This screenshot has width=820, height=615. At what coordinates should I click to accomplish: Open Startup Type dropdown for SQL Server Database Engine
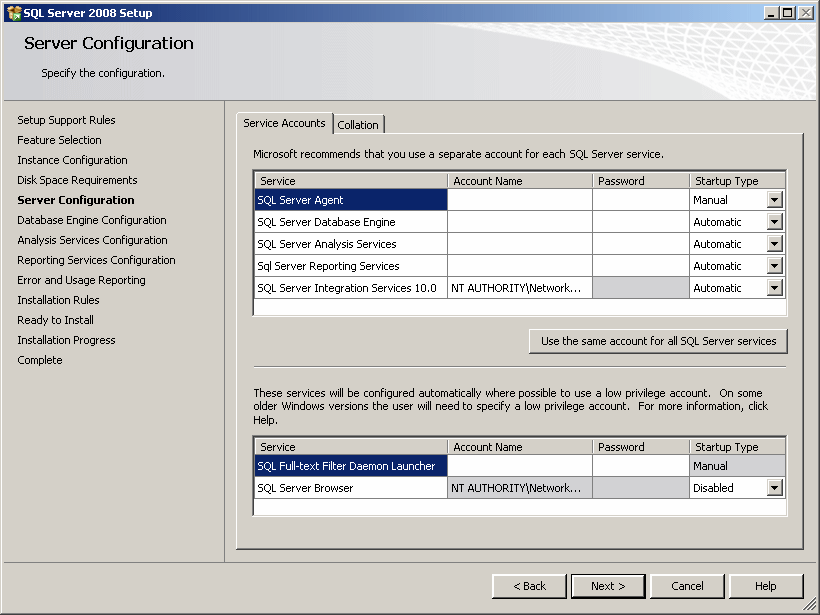coord(775,222)
